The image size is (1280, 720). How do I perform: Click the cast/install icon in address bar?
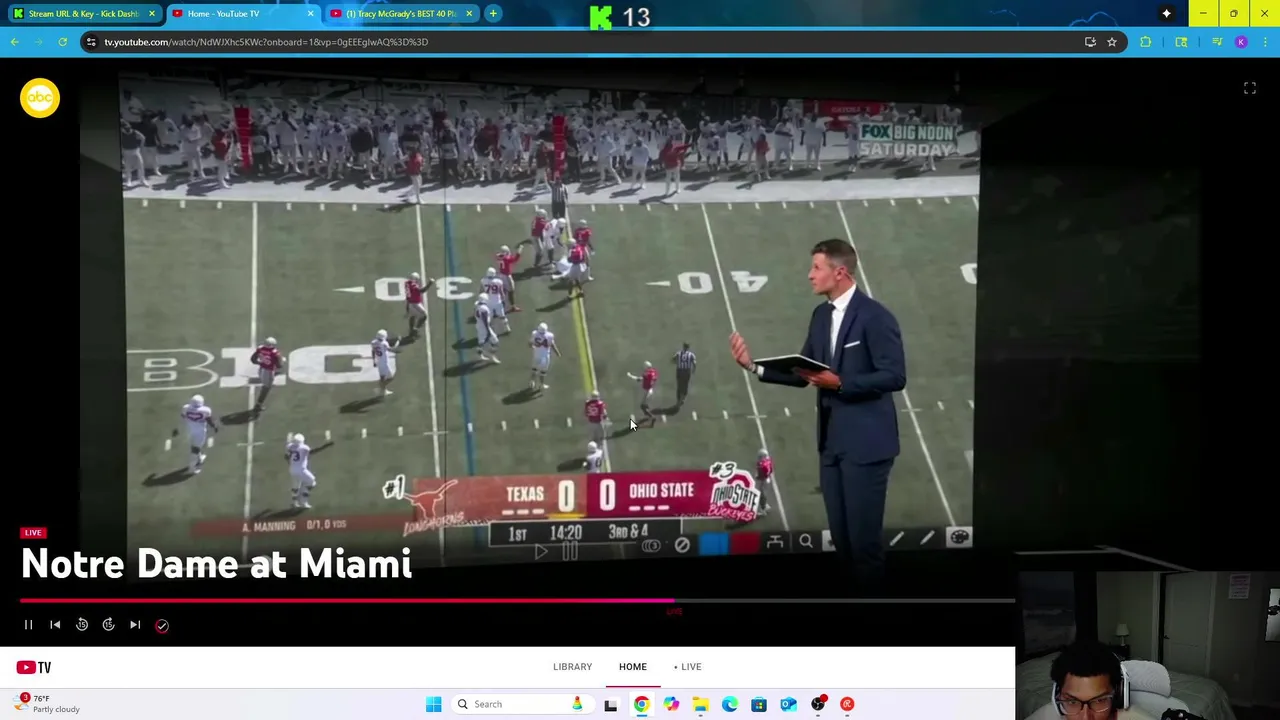click(x=1090, y=42)
